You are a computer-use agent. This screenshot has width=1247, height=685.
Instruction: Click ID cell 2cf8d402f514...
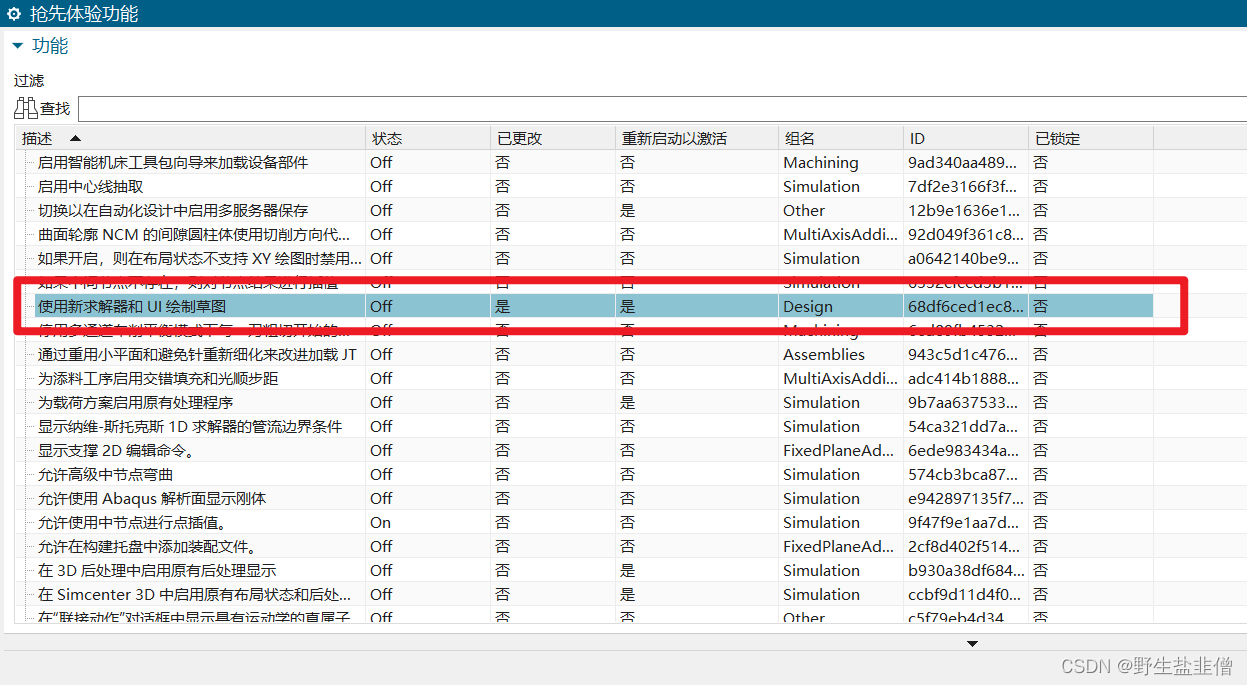(966, 546)
